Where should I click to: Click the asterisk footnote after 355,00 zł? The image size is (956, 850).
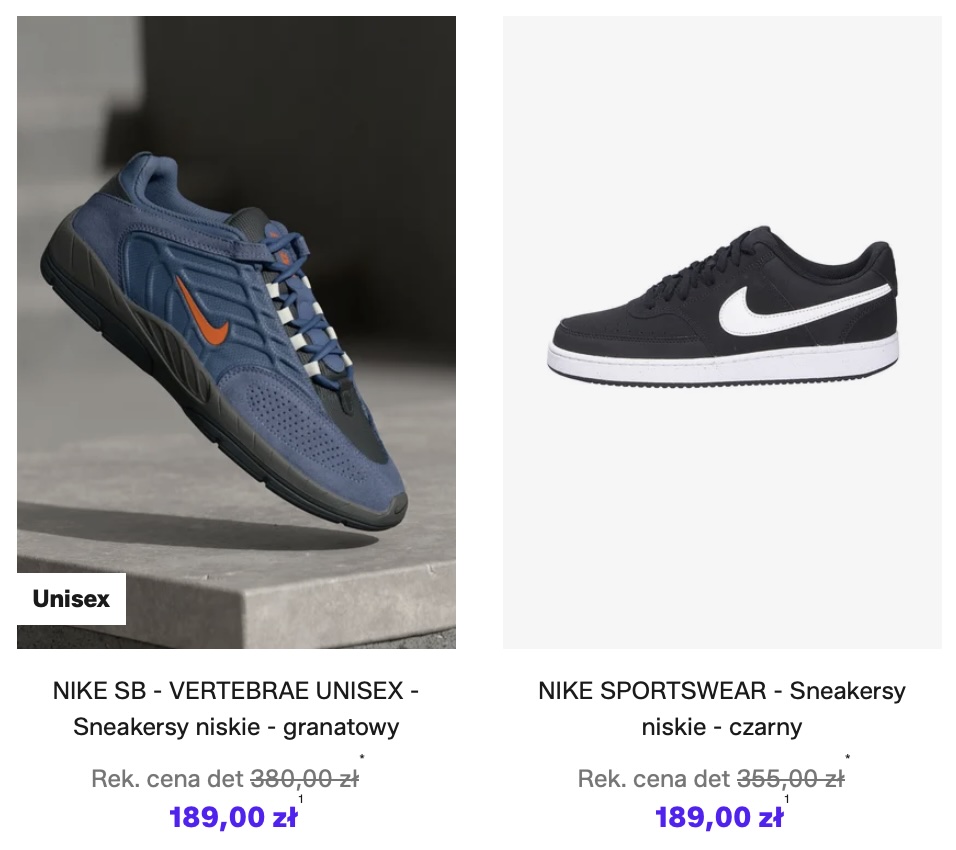pos(847,759)
